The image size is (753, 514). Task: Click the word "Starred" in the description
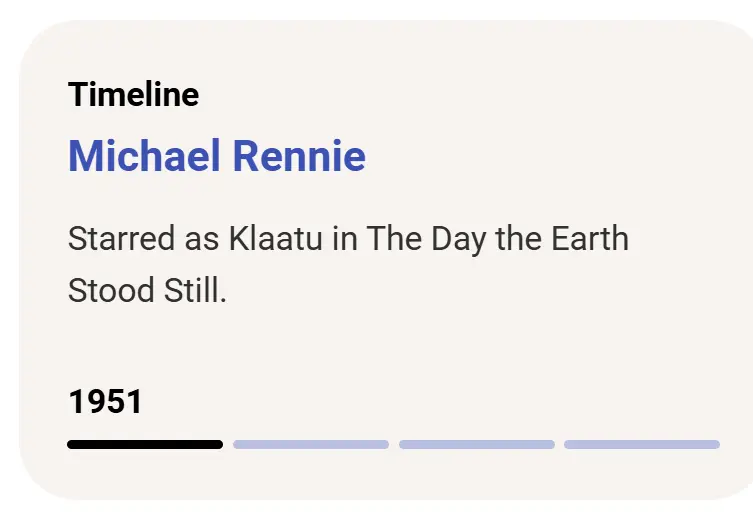tap(108, 239)
